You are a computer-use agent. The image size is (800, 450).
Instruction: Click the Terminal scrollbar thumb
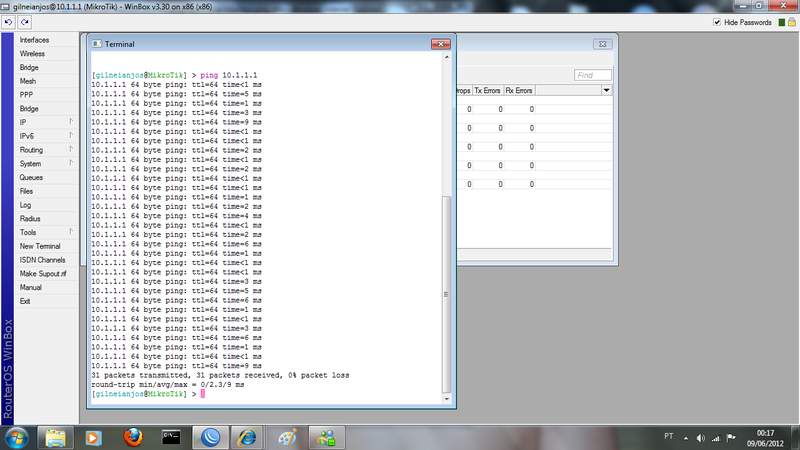click(446, 294)
